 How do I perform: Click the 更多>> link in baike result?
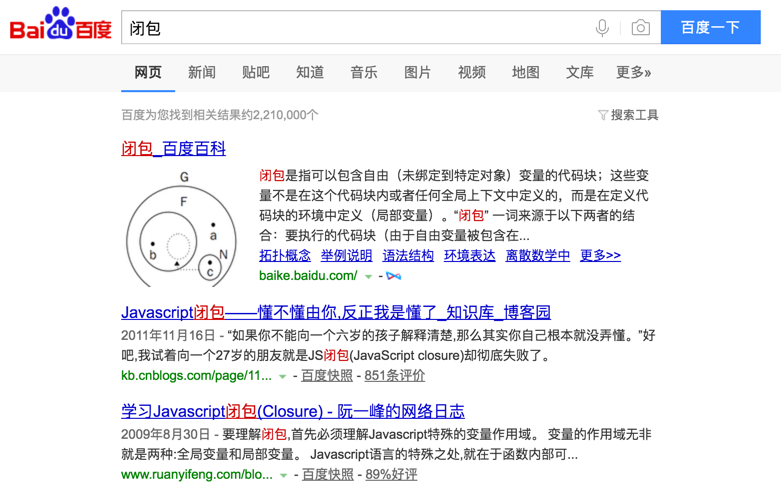(x=600, y=255)
